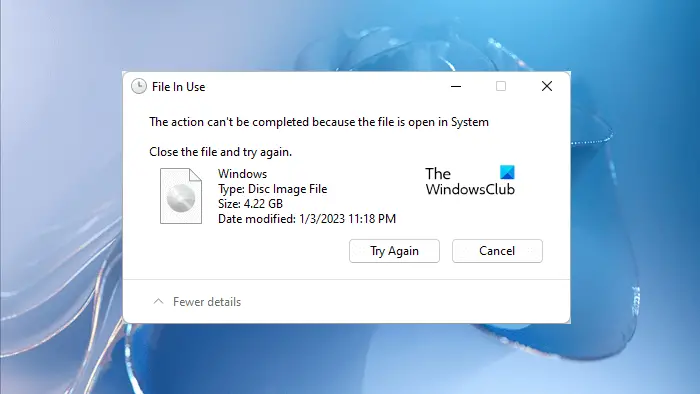700x394 pixels.
Task: Click the Disc Image File icon
Action: tap(181, 196)
